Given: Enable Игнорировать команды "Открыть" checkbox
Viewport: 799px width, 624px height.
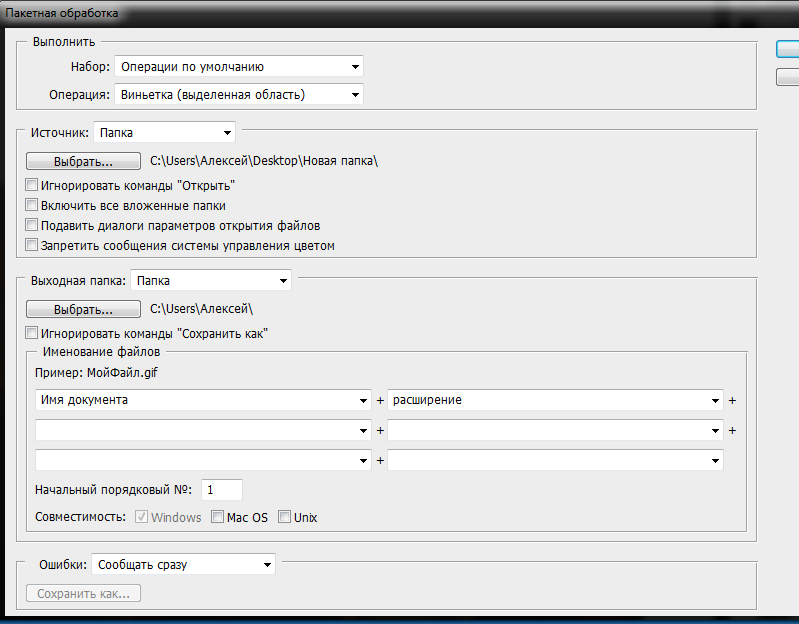Looking at the screenshot, I should [32, 186].
